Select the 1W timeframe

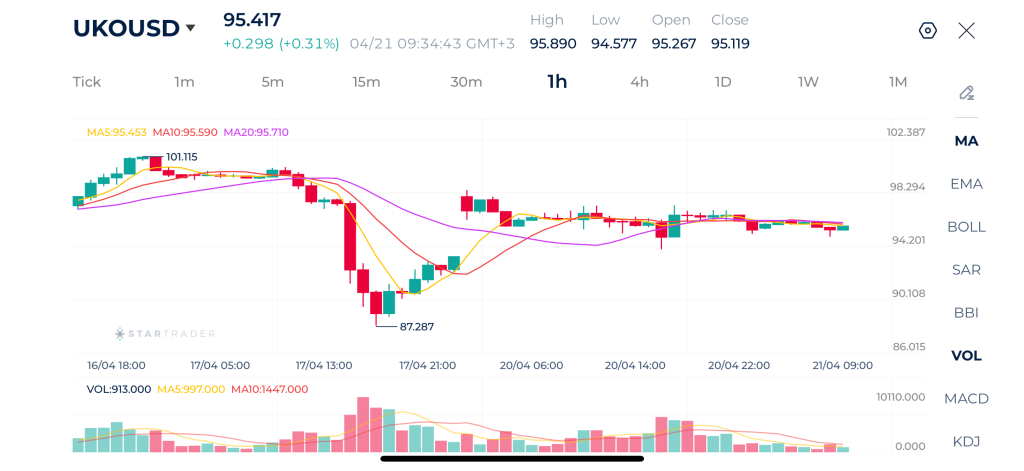[x=808, y=82]
